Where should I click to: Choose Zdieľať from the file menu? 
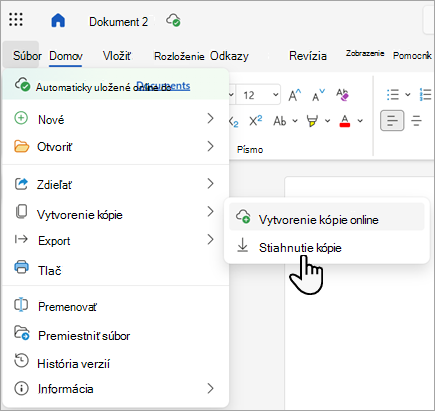point(115,184)
